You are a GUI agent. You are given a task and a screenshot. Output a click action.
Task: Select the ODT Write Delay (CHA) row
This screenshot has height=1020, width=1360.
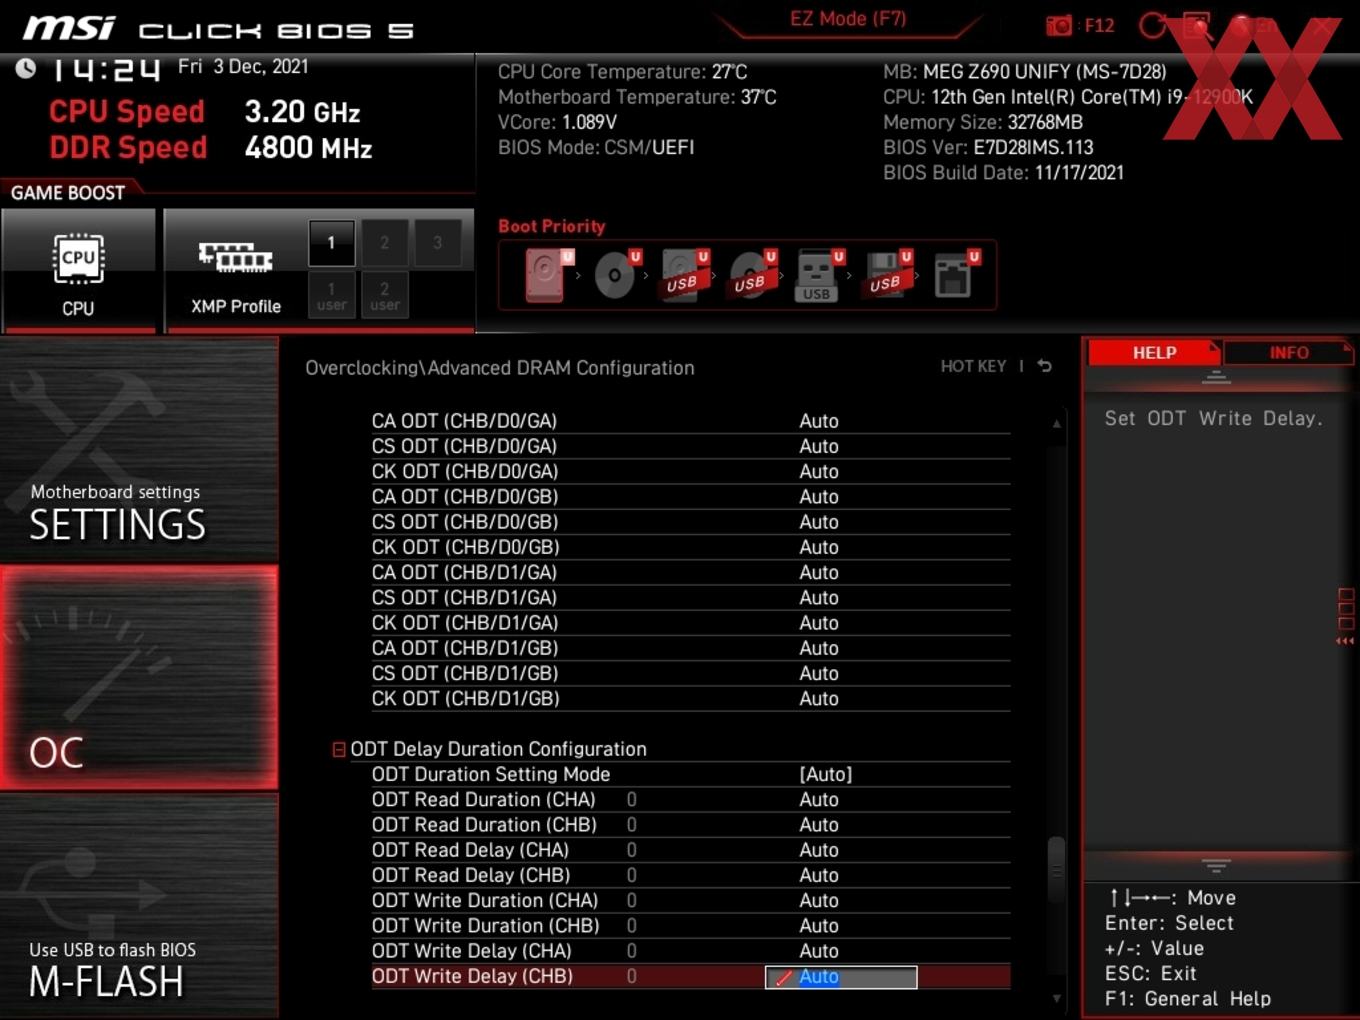[690, 950]
